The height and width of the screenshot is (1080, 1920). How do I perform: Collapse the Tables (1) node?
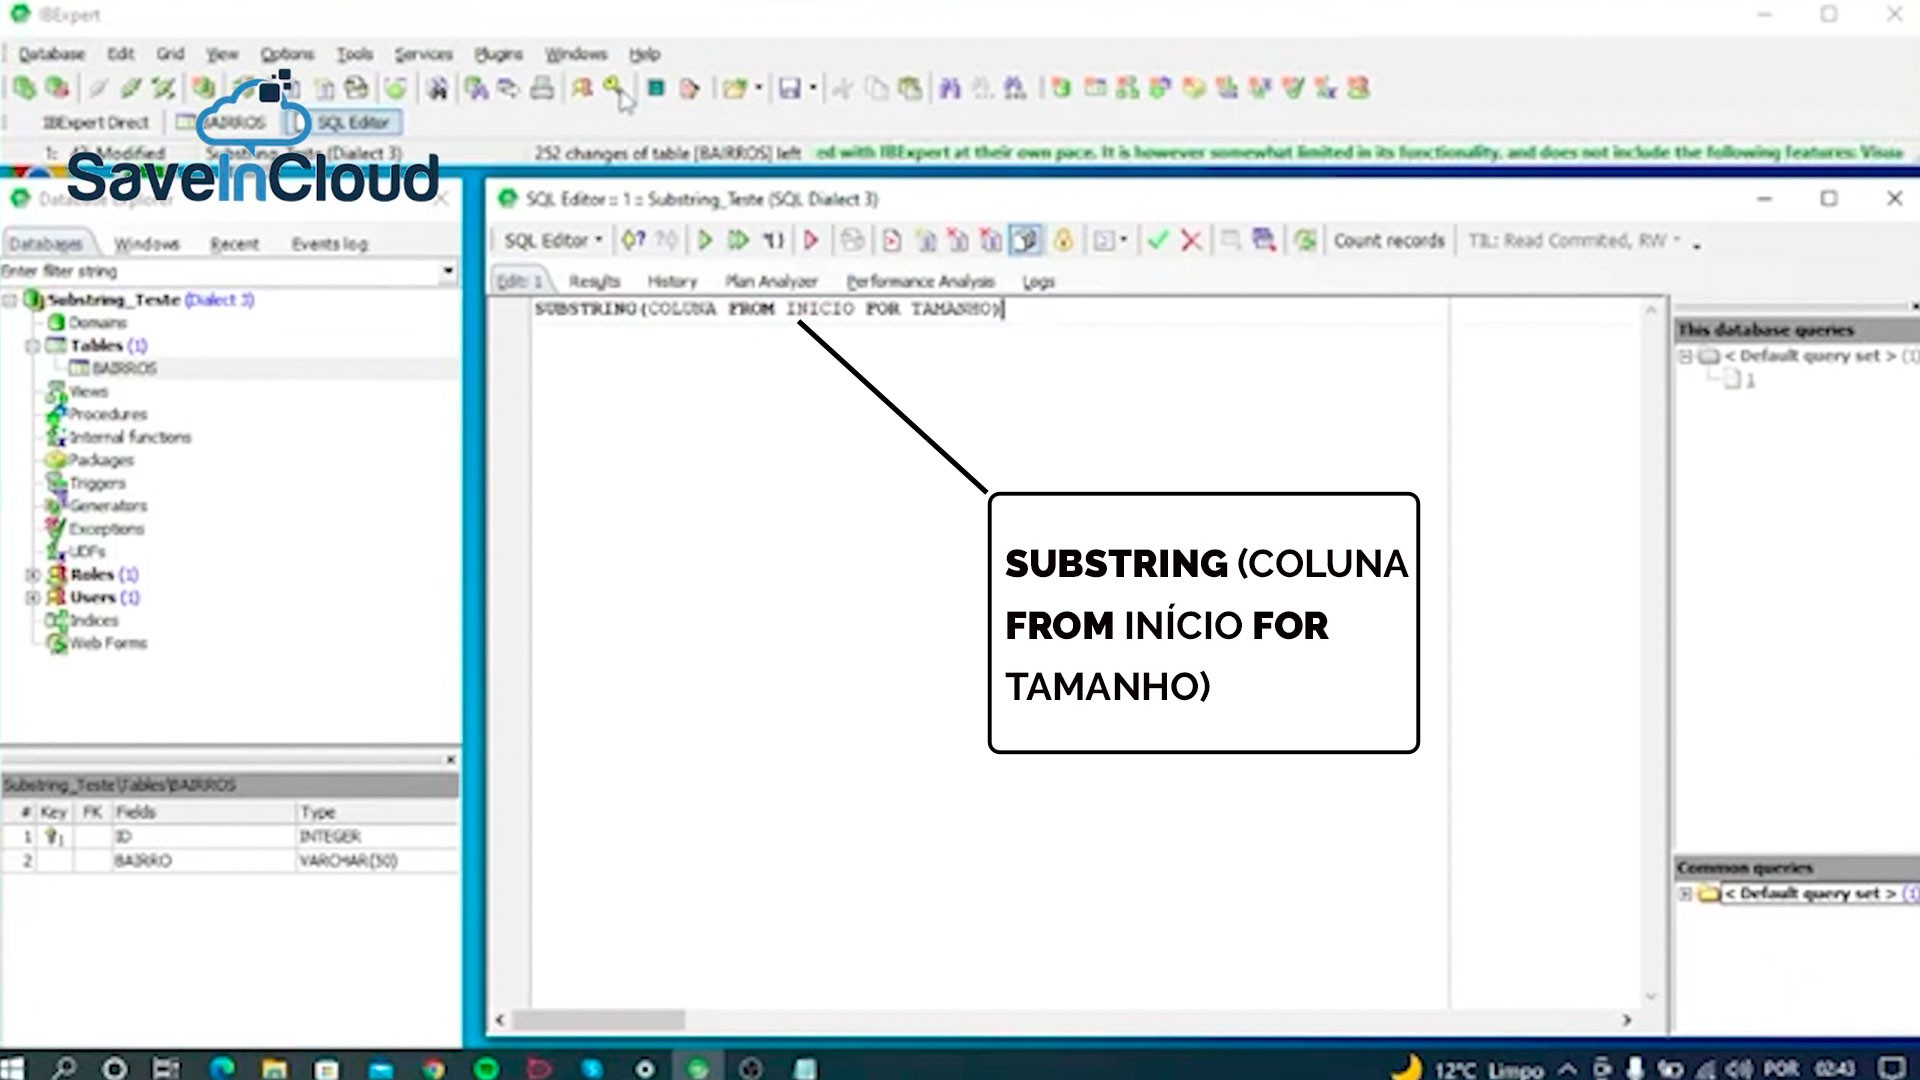point(32,345)
